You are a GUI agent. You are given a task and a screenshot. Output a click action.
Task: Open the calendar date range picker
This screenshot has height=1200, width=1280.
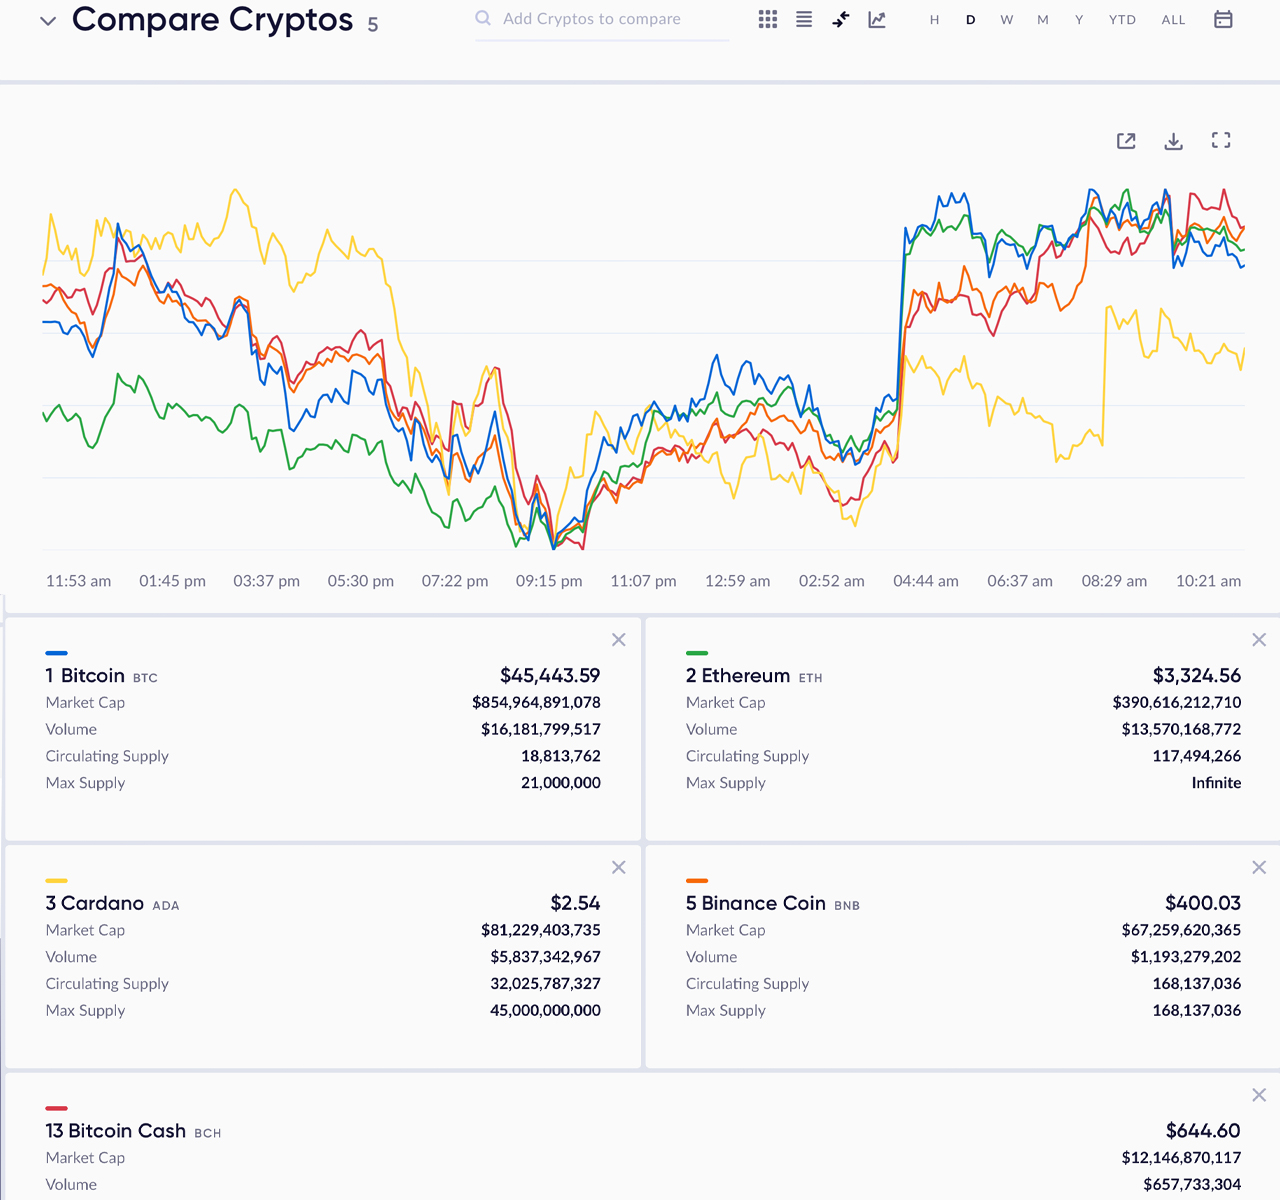pos(1223,19)
